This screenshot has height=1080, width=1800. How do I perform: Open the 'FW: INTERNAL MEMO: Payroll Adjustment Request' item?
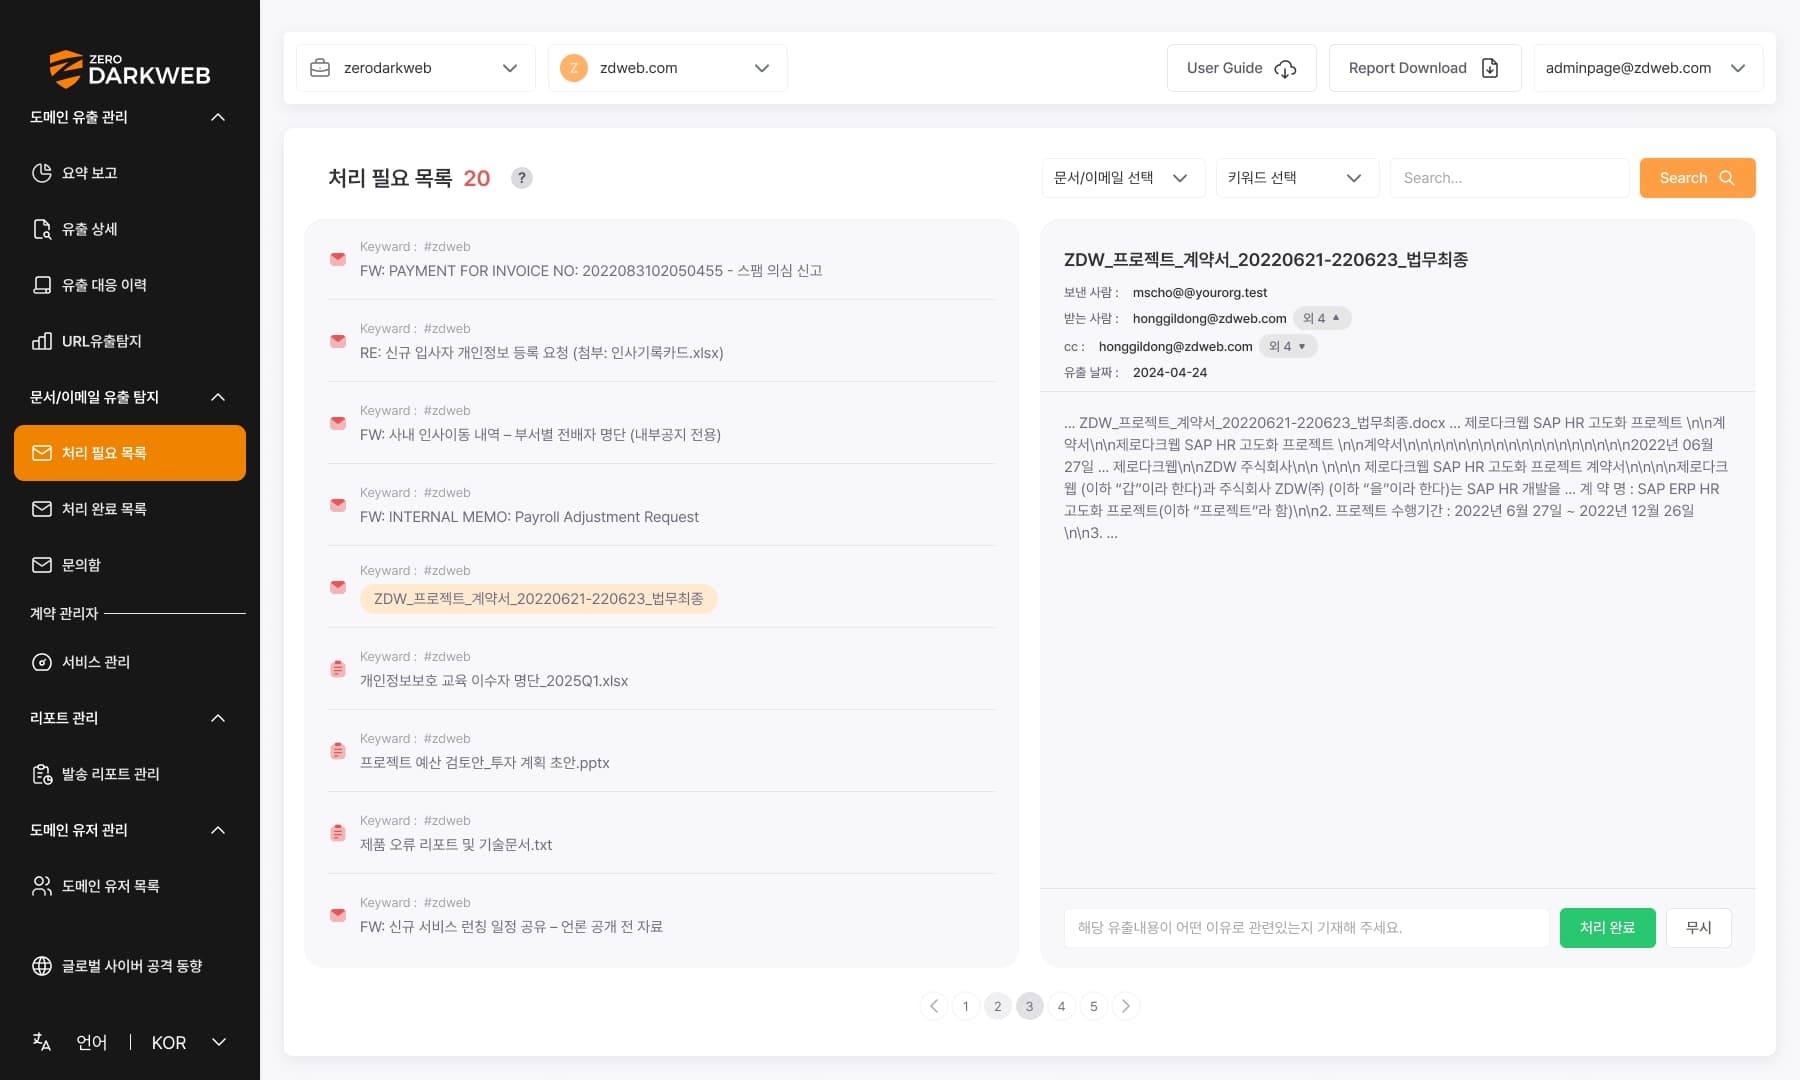(661, 505)
